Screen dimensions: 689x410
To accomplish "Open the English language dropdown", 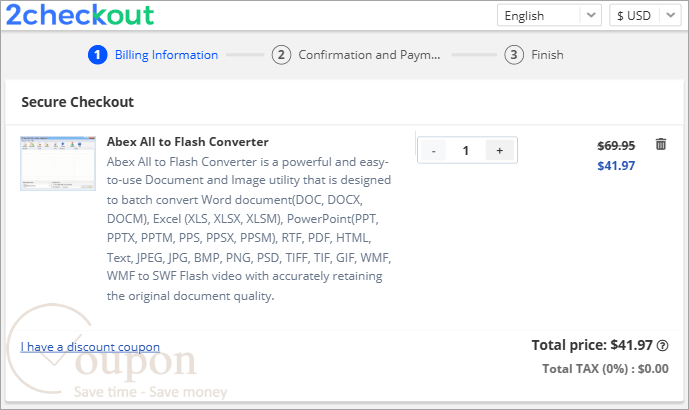I will coord(549,15).
